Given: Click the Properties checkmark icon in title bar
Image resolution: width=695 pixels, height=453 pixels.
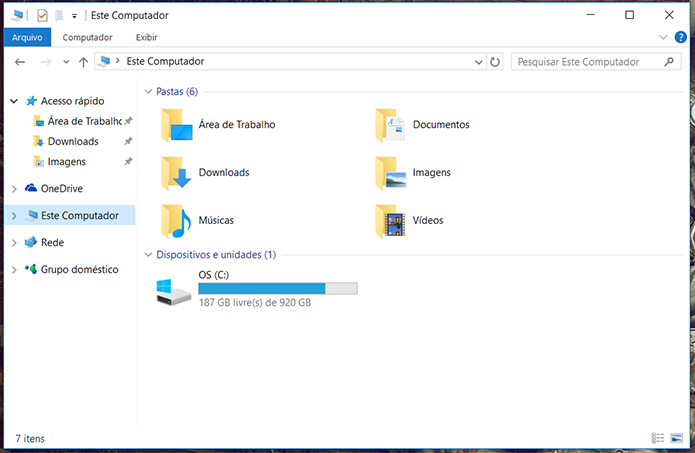Looking at the screenshot, I should click(42, 16).
